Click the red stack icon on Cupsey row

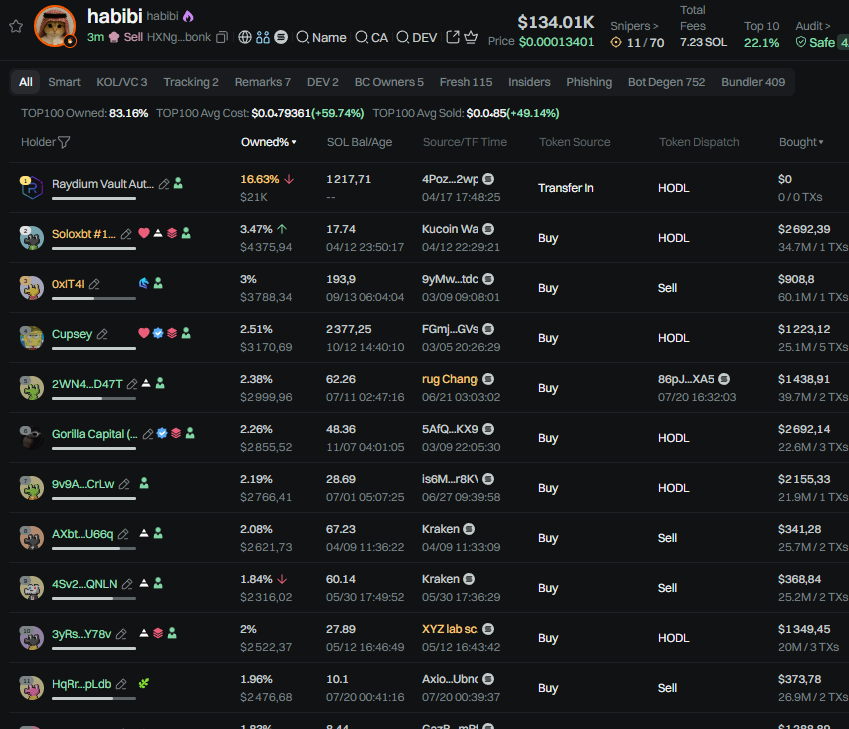point(172,333)
